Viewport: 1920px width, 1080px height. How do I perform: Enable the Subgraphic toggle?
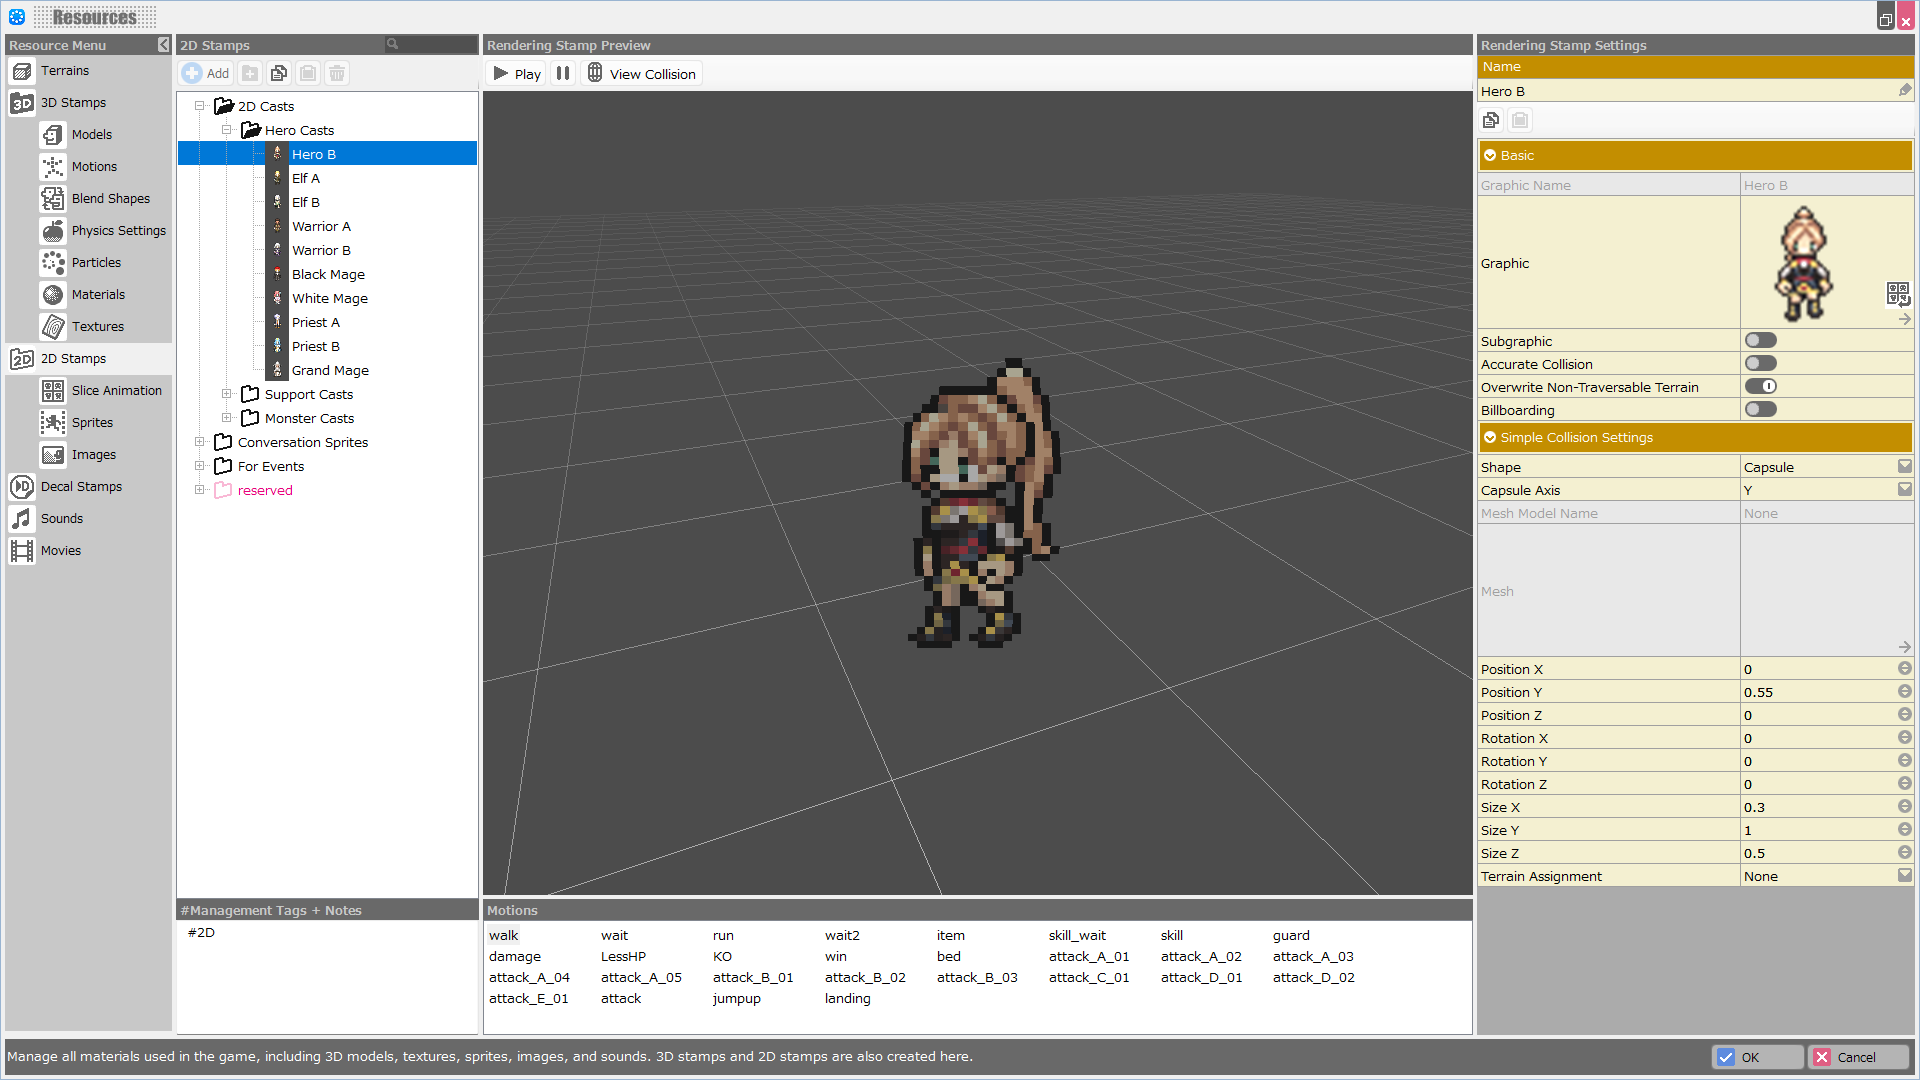tap(1760, 341)
